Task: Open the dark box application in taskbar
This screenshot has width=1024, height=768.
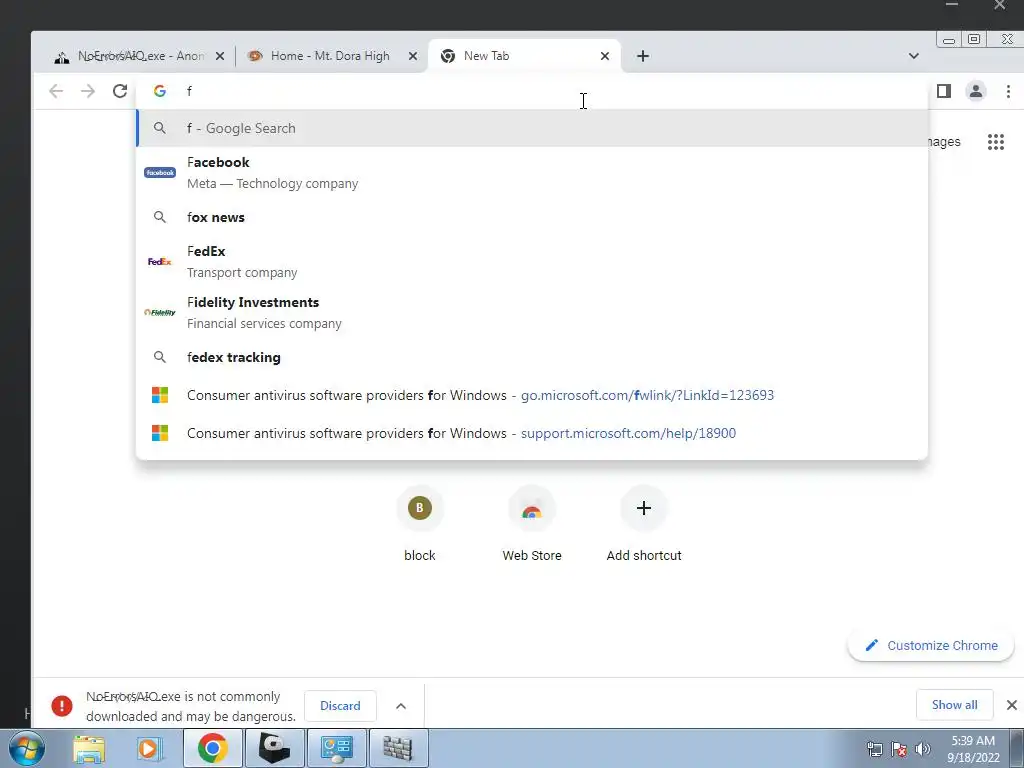Action: coord(274,748)
